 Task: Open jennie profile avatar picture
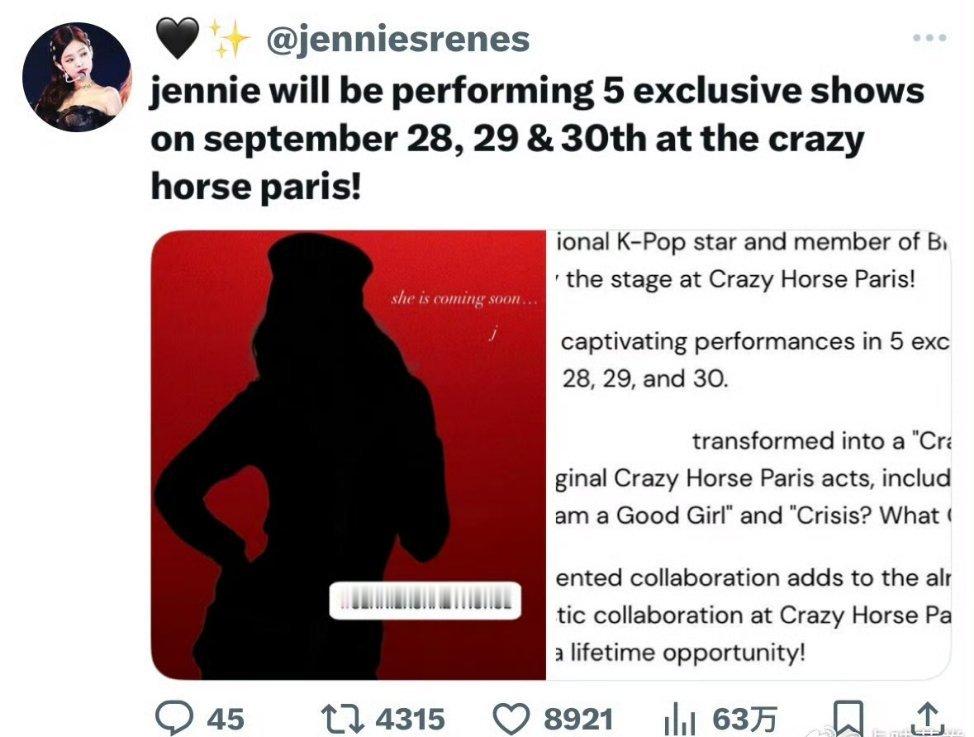pyautogui.click(x=77, y=78)
